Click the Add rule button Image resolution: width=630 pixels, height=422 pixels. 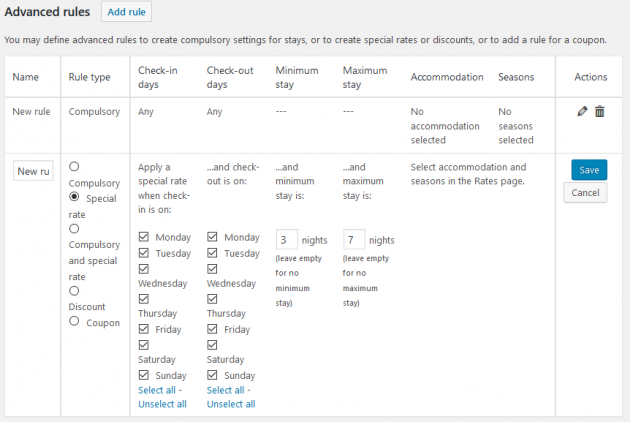click(126, 12)
